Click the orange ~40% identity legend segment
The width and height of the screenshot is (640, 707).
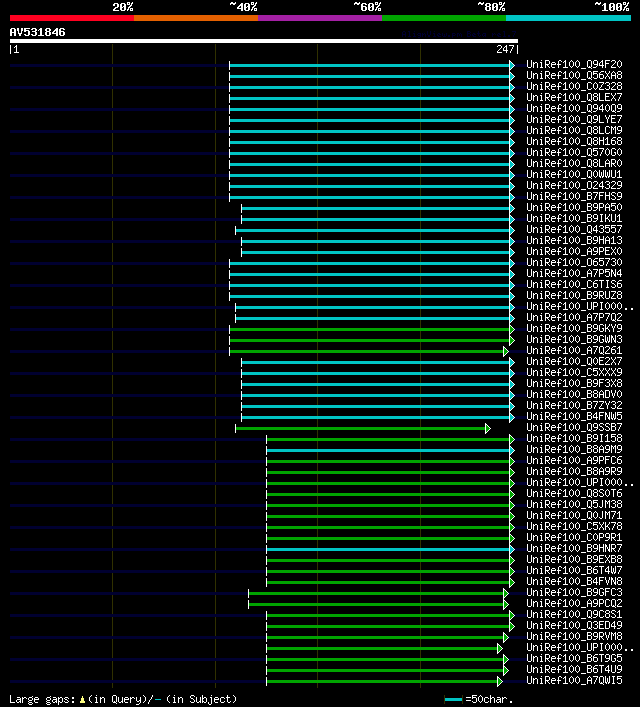(196, 18)
